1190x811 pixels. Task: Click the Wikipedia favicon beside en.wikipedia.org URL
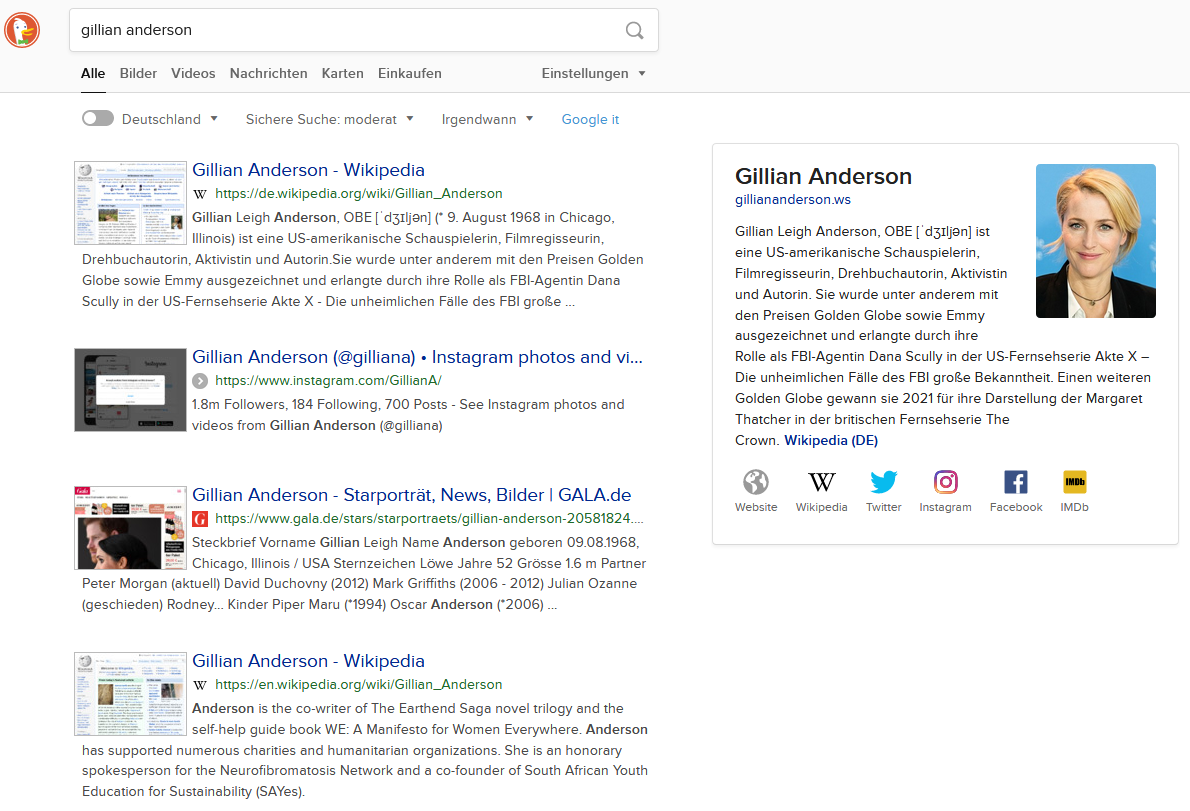pyautogui.click(x=200, y=685)
